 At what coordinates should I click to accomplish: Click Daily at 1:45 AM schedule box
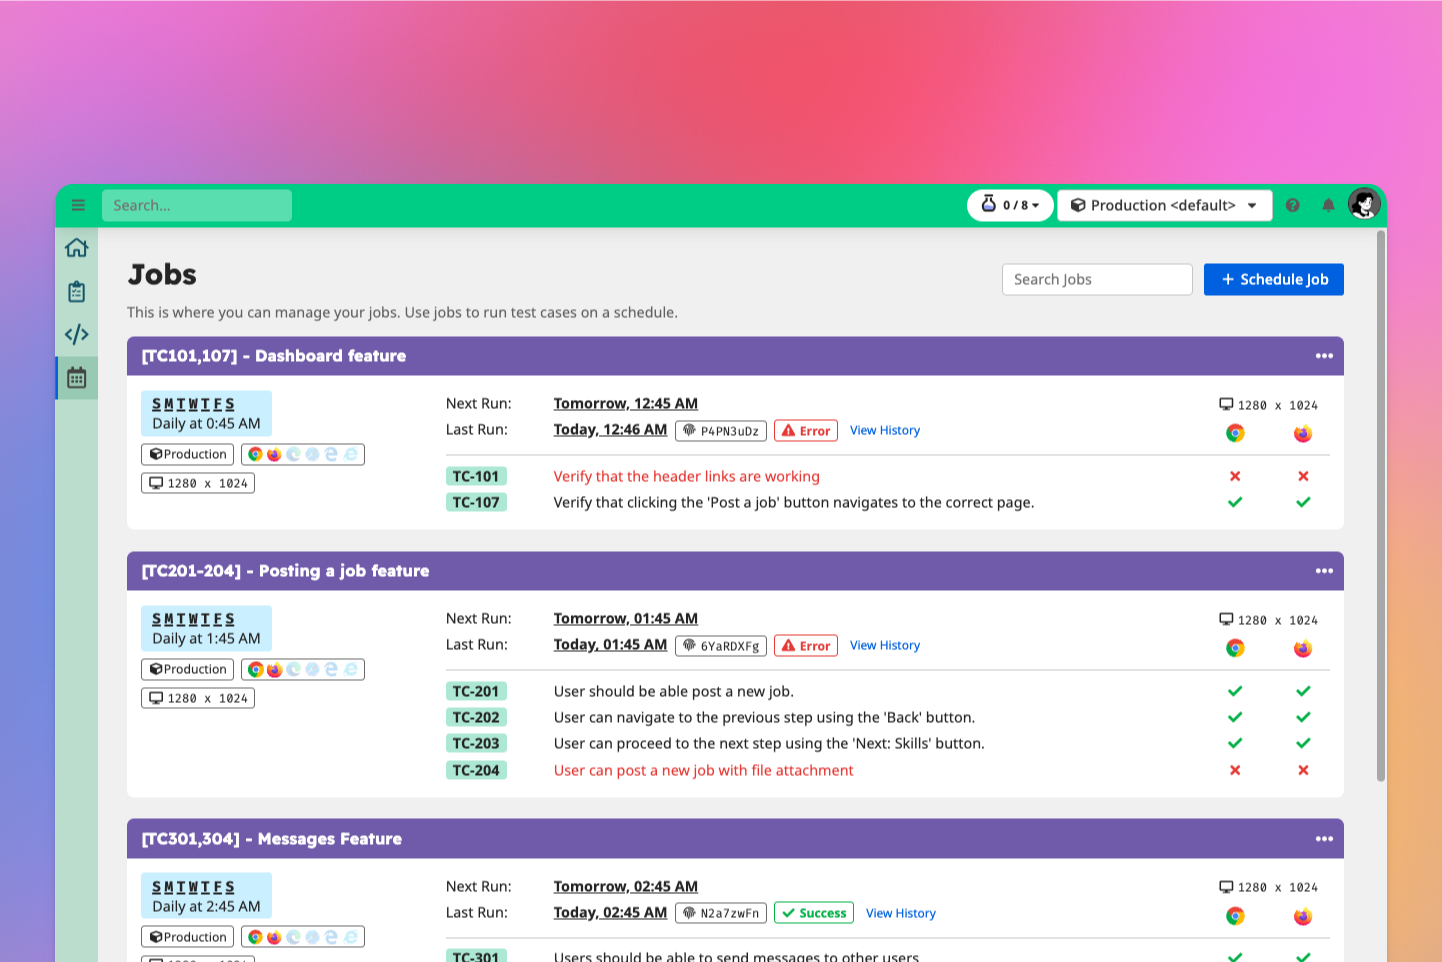(206, 629)
